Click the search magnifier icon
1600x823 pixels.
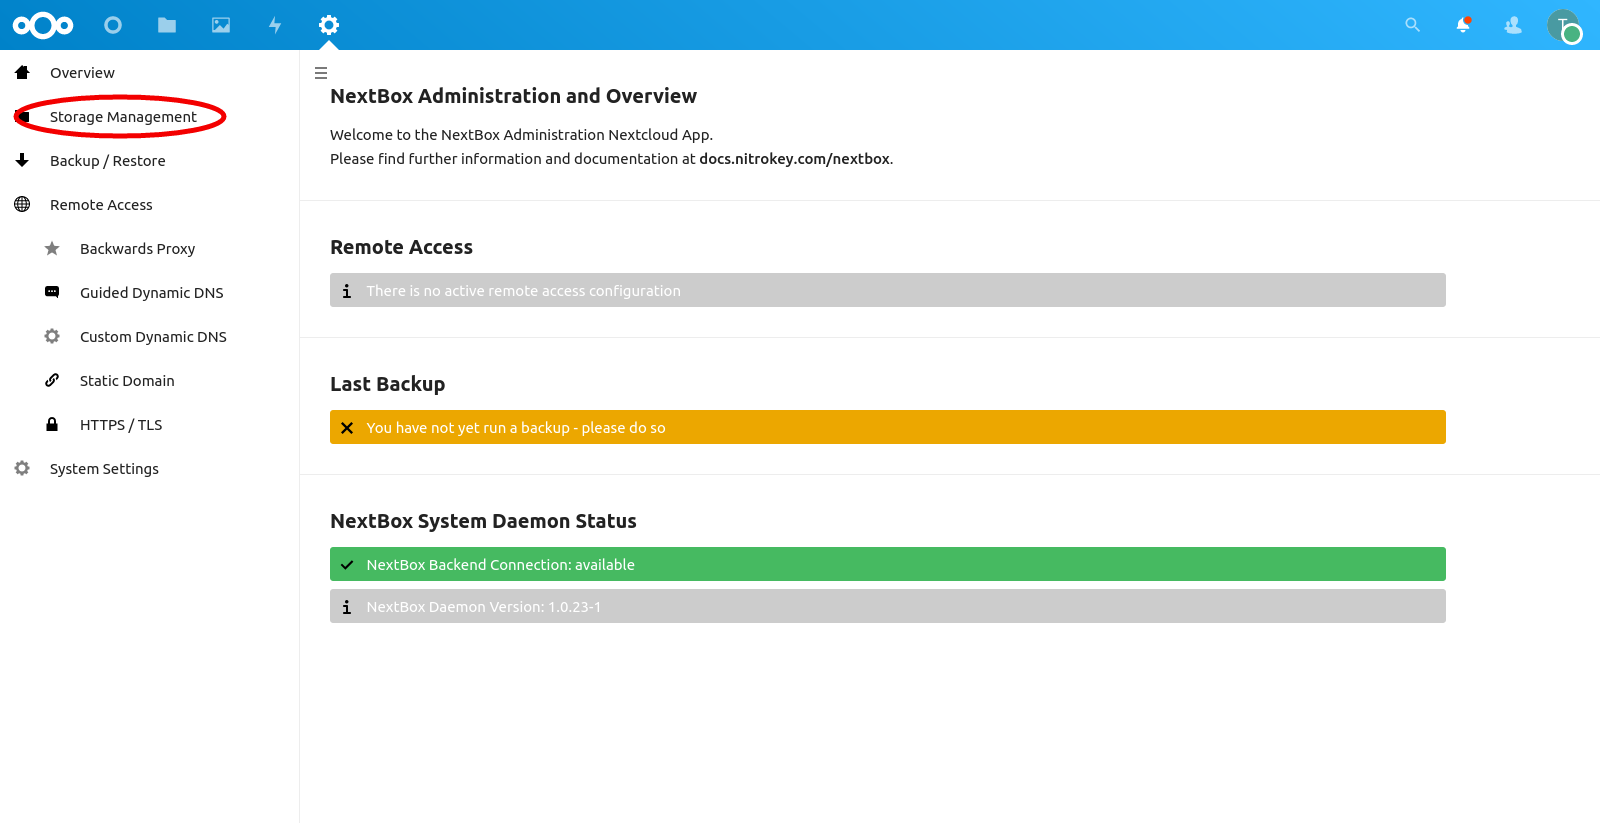click(1412, 25)
